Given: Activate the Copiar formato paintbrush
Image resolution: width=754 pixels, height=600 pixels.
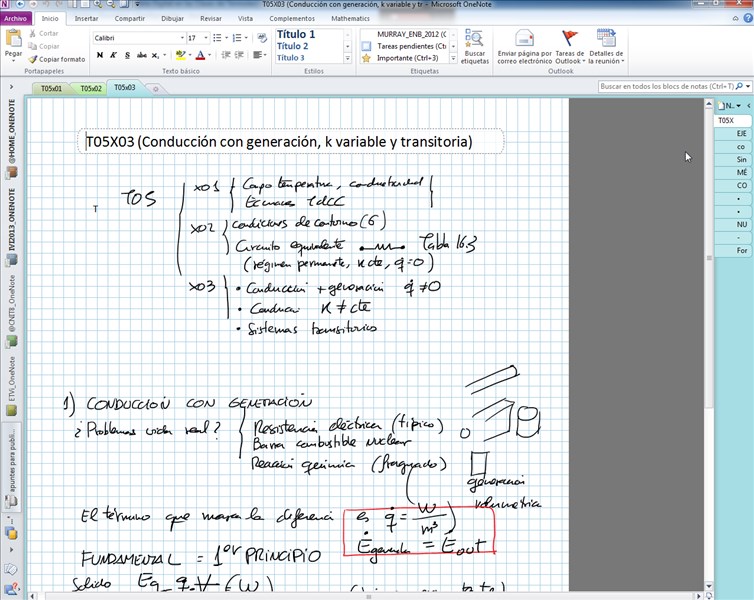Looking at the screenshot, I should (x=56, y=59).
